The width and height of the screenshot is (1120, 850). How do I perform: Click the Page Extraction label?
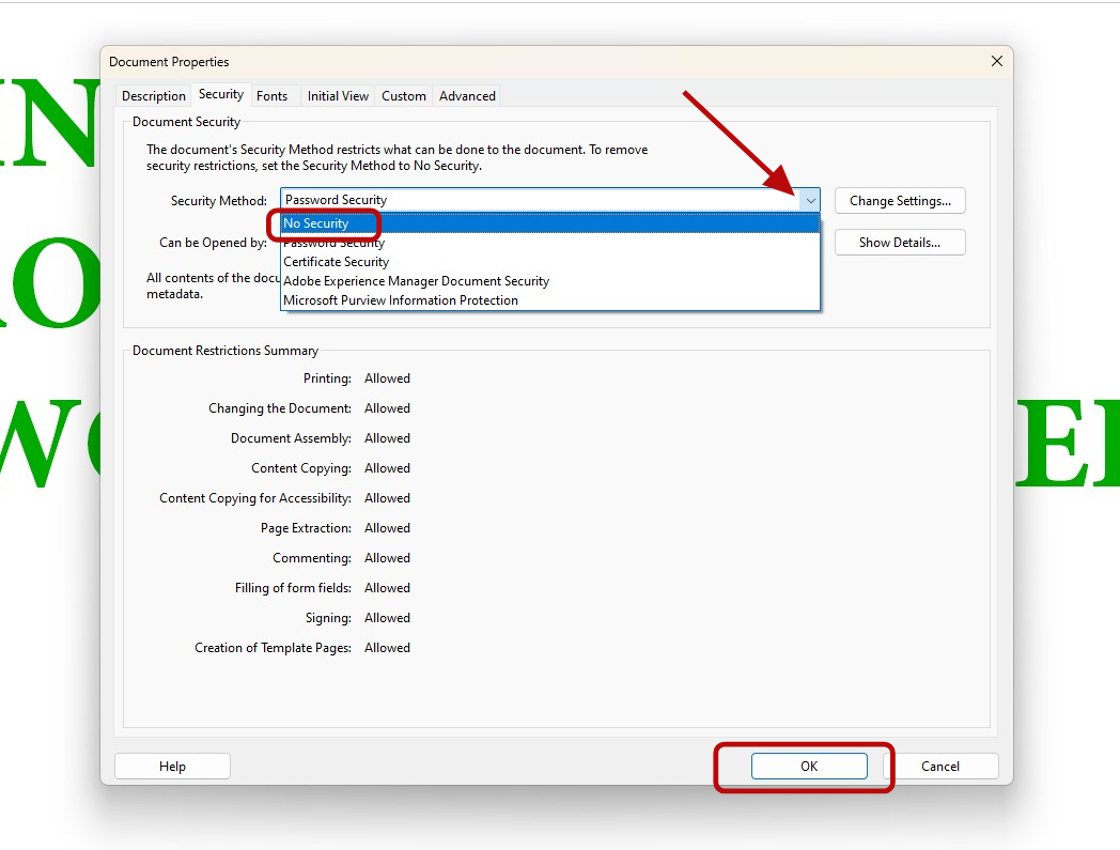306,529
